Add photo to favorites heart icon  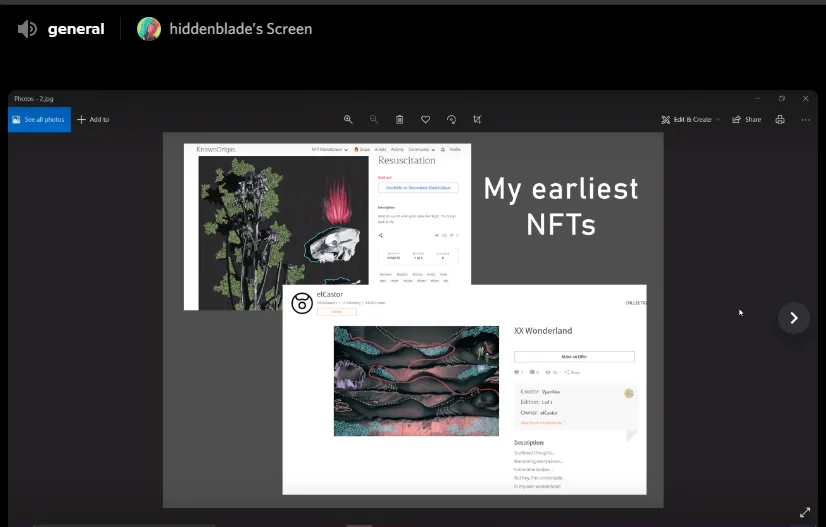coord(426,120)
